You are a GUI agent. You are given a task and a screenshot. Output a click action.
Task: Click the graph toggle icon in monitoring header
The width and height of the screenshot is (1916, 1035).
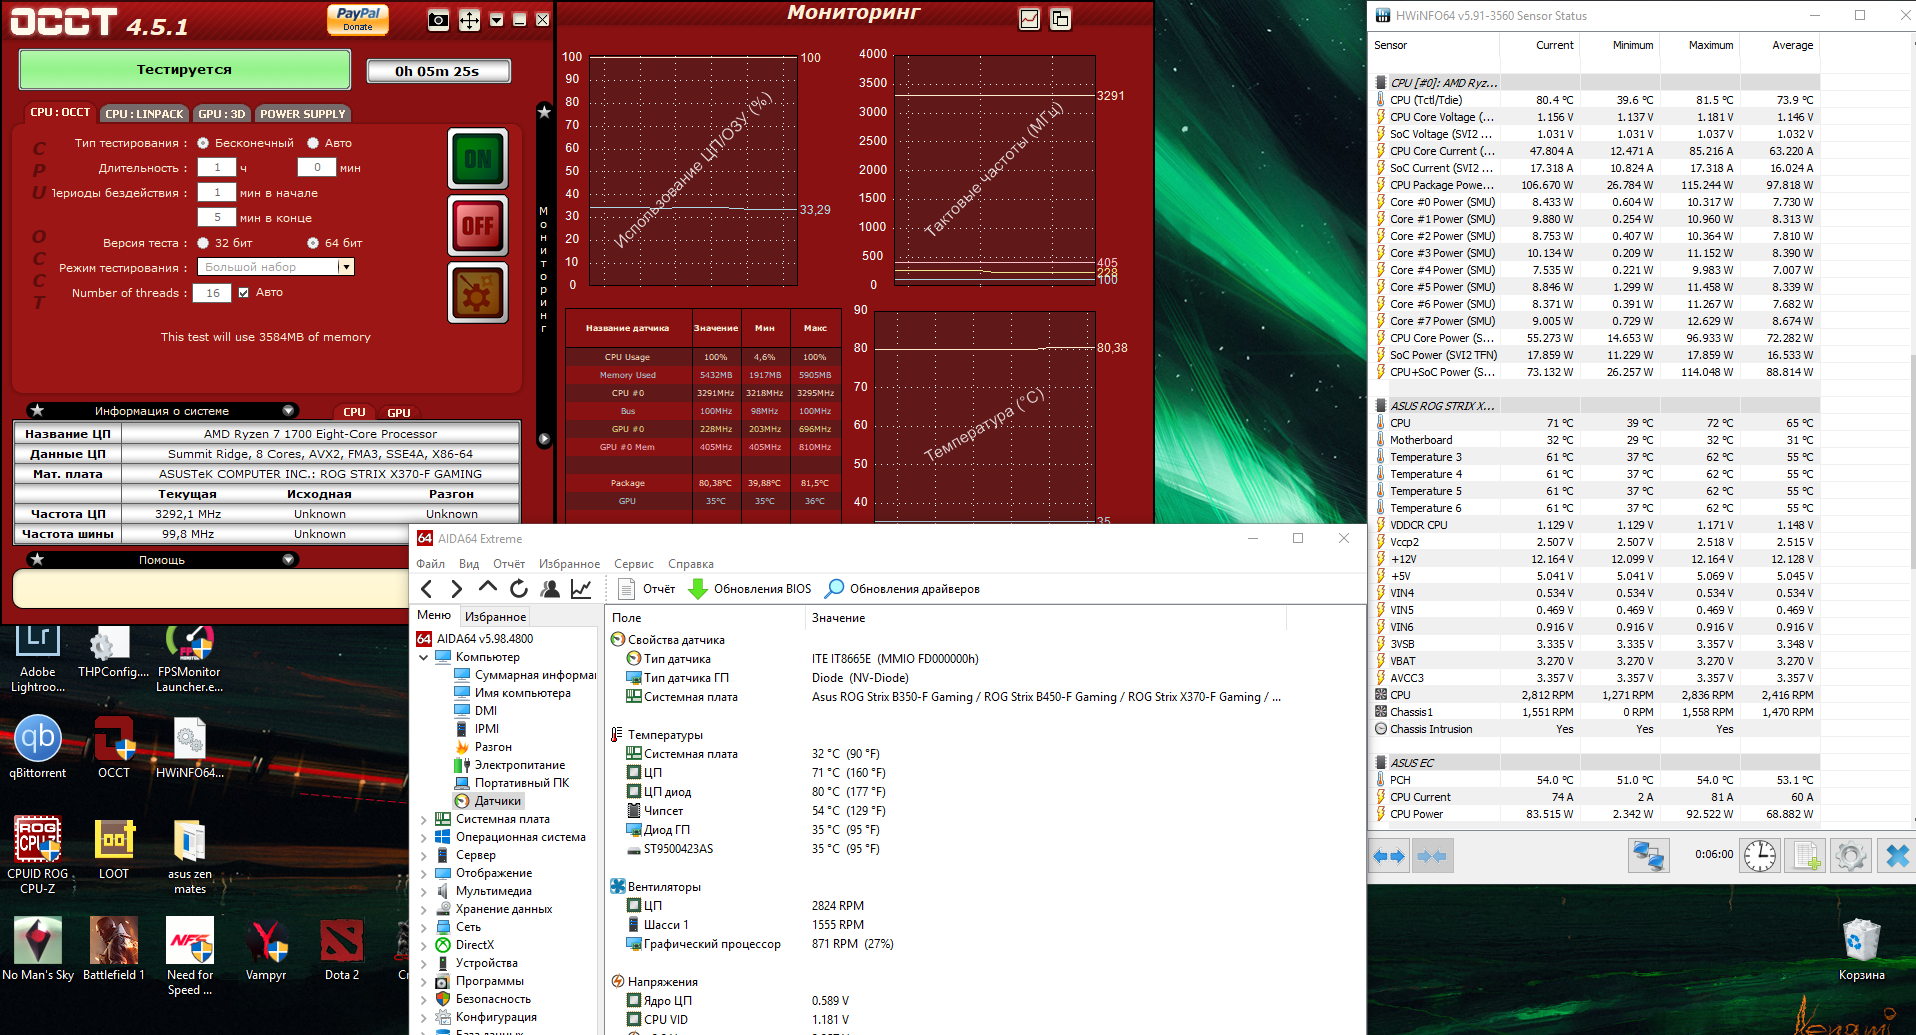point(1029,19)
